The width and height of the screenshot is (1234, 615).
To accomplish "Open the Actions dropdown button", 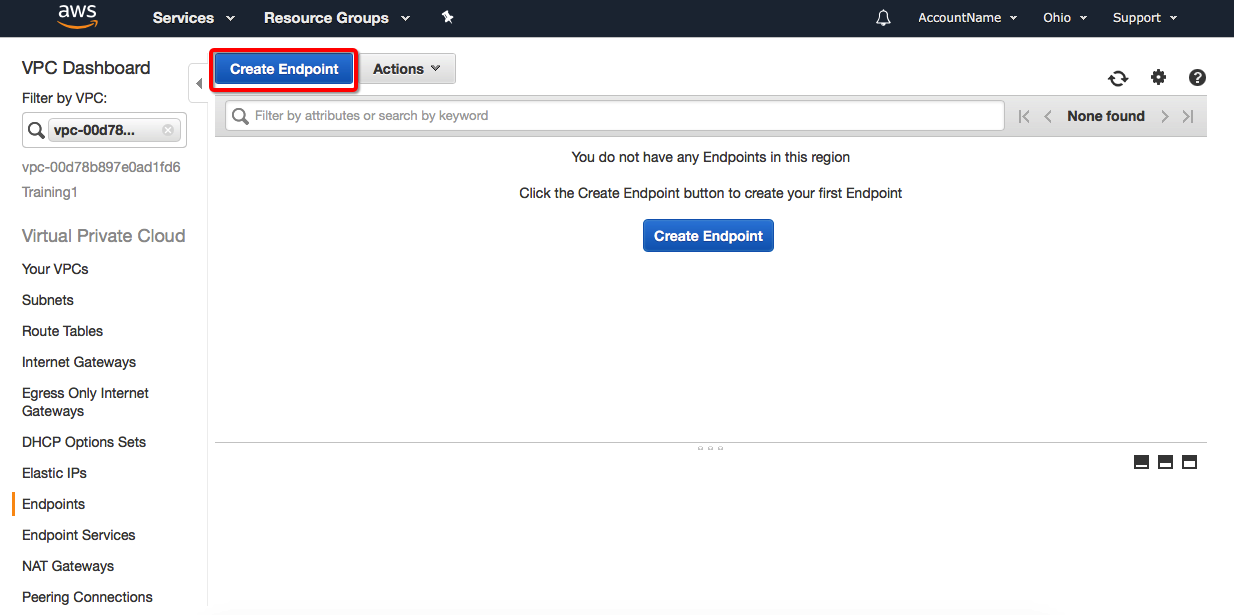I will point(407,69).
